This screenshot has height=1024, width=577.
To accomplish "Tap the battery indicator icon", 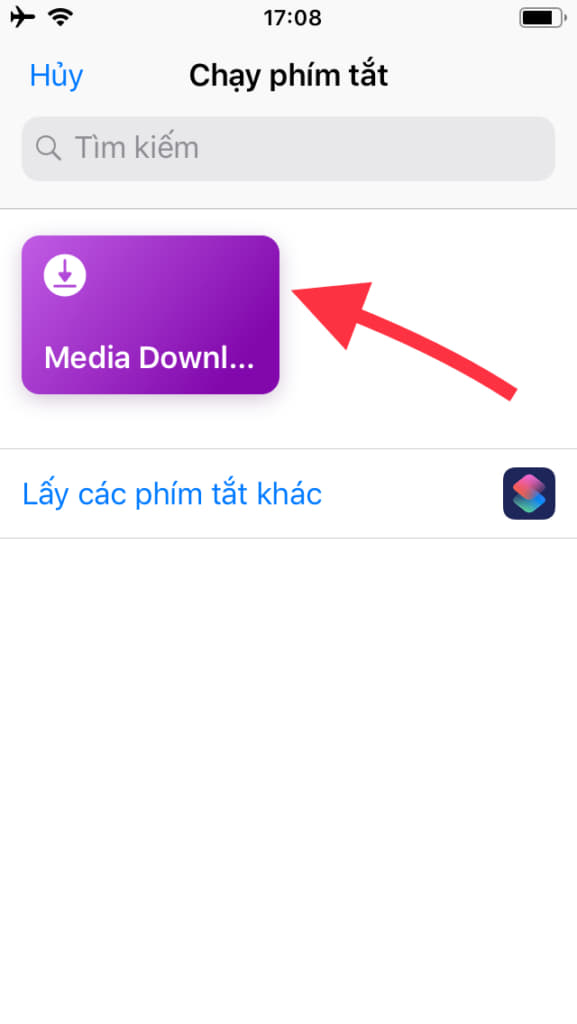I will (542, 18).
